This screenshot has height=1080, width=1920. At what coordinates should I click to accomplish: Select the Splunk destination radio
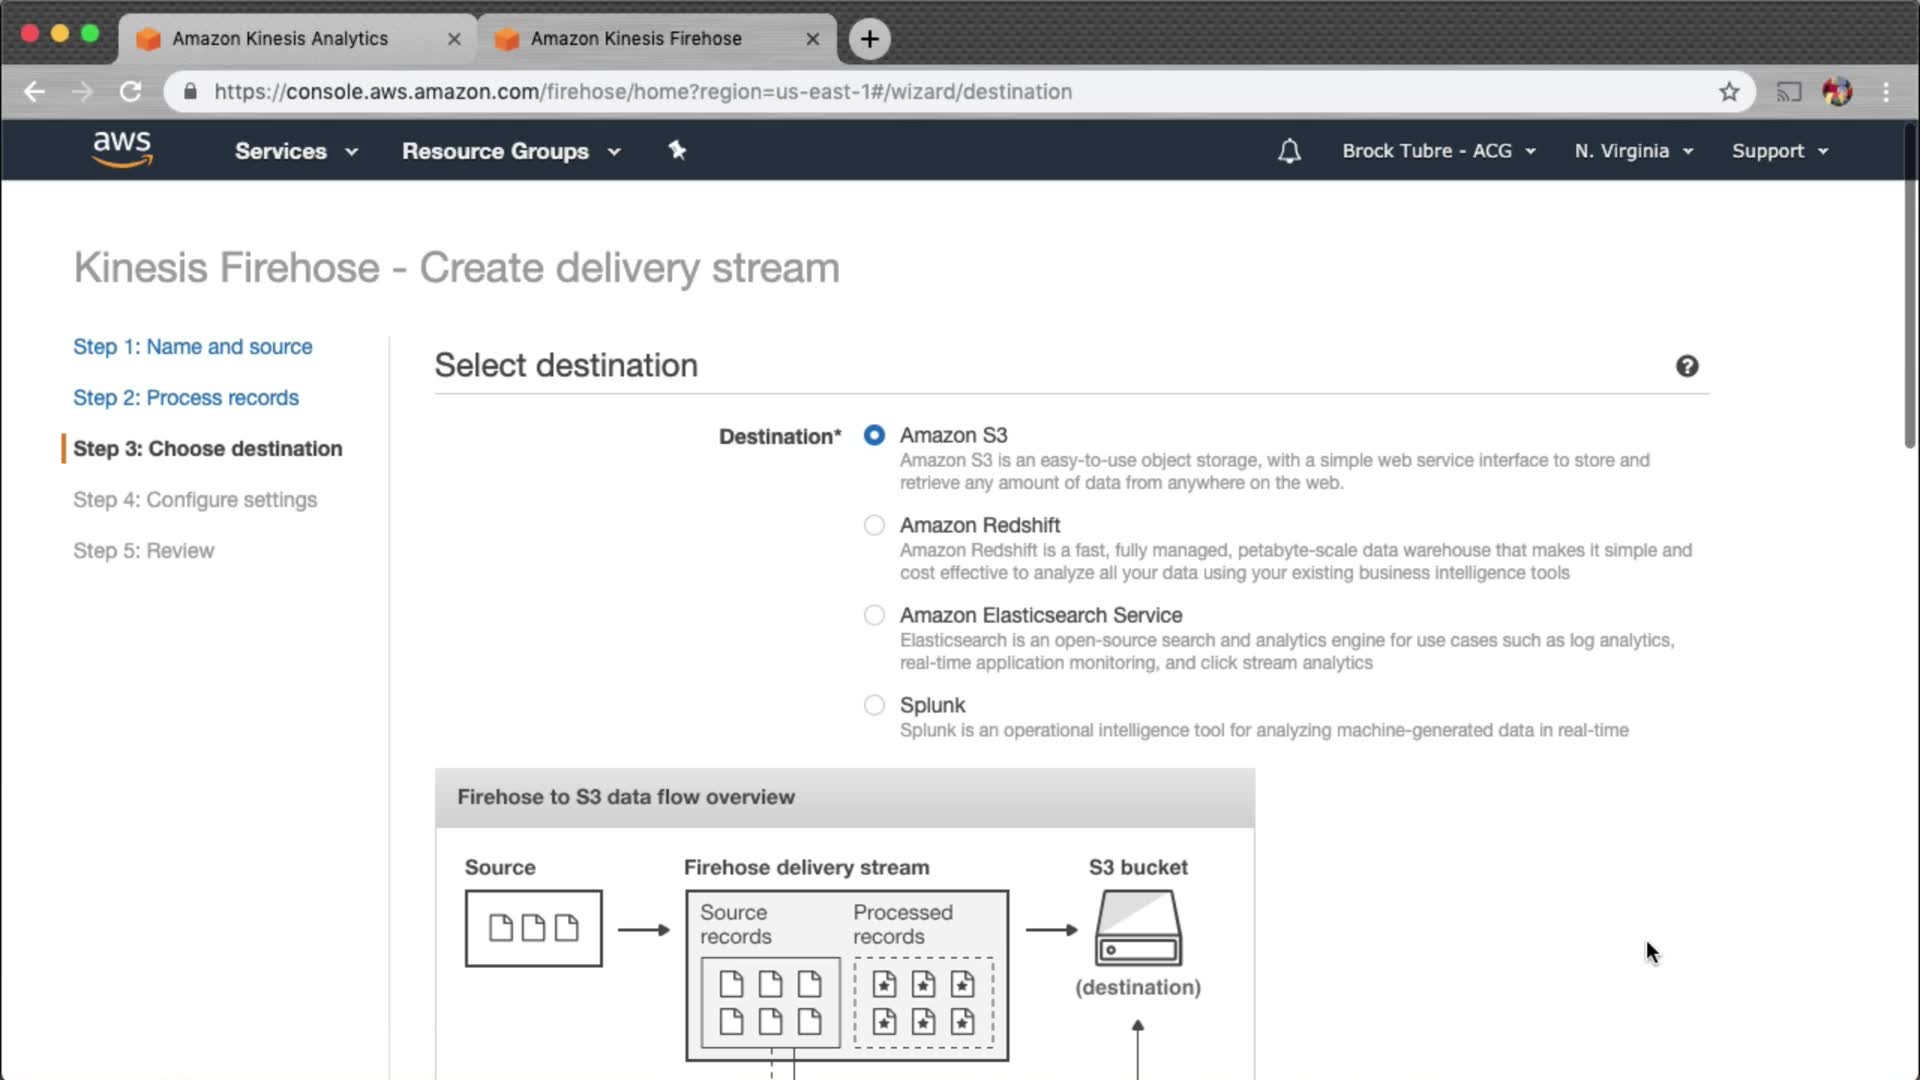point(874,705)
